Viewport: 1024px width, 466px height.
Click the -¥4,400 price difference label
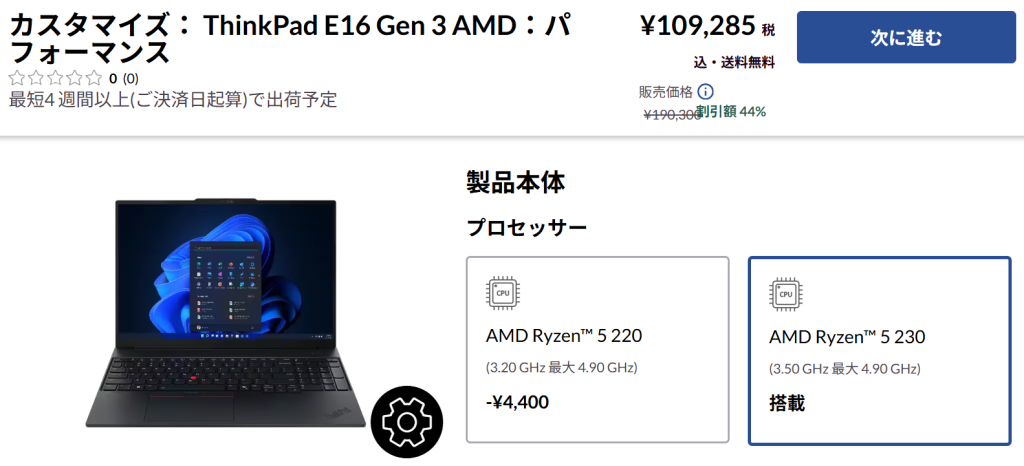(517, 401)
